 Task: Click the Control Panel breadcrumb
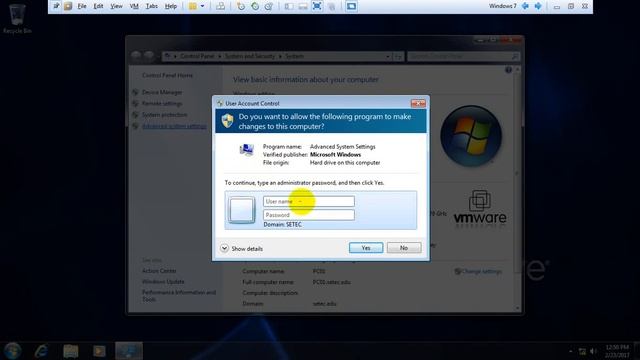coord(197,56)
